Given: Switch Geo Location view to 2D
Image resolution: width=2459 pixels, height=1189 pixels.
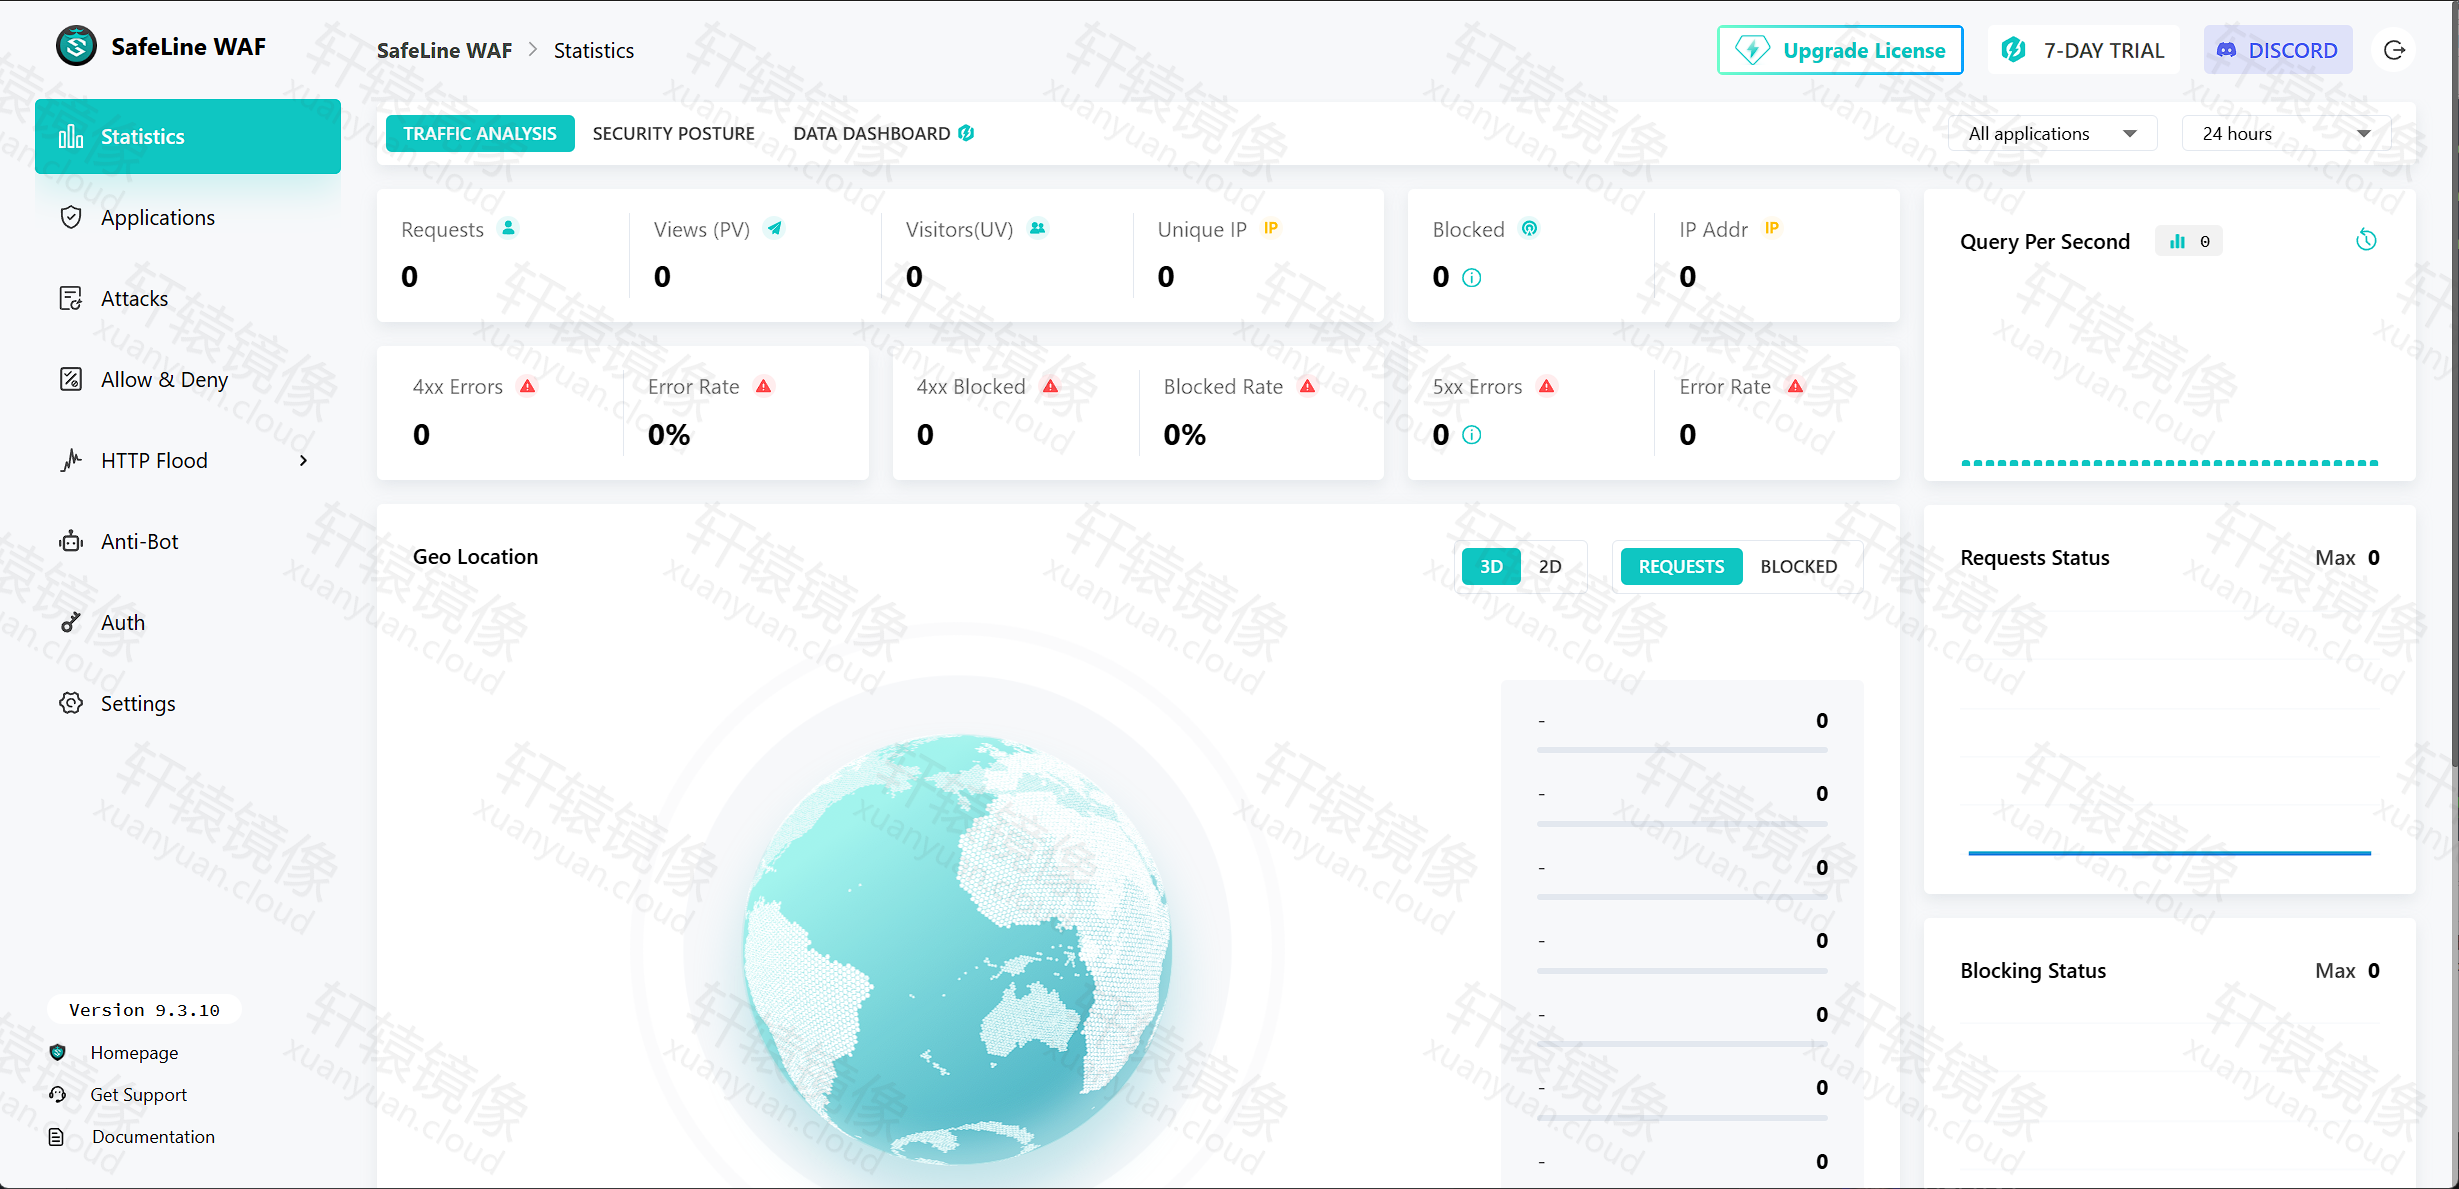Looking at the screenshot, I should point(1550,567).
